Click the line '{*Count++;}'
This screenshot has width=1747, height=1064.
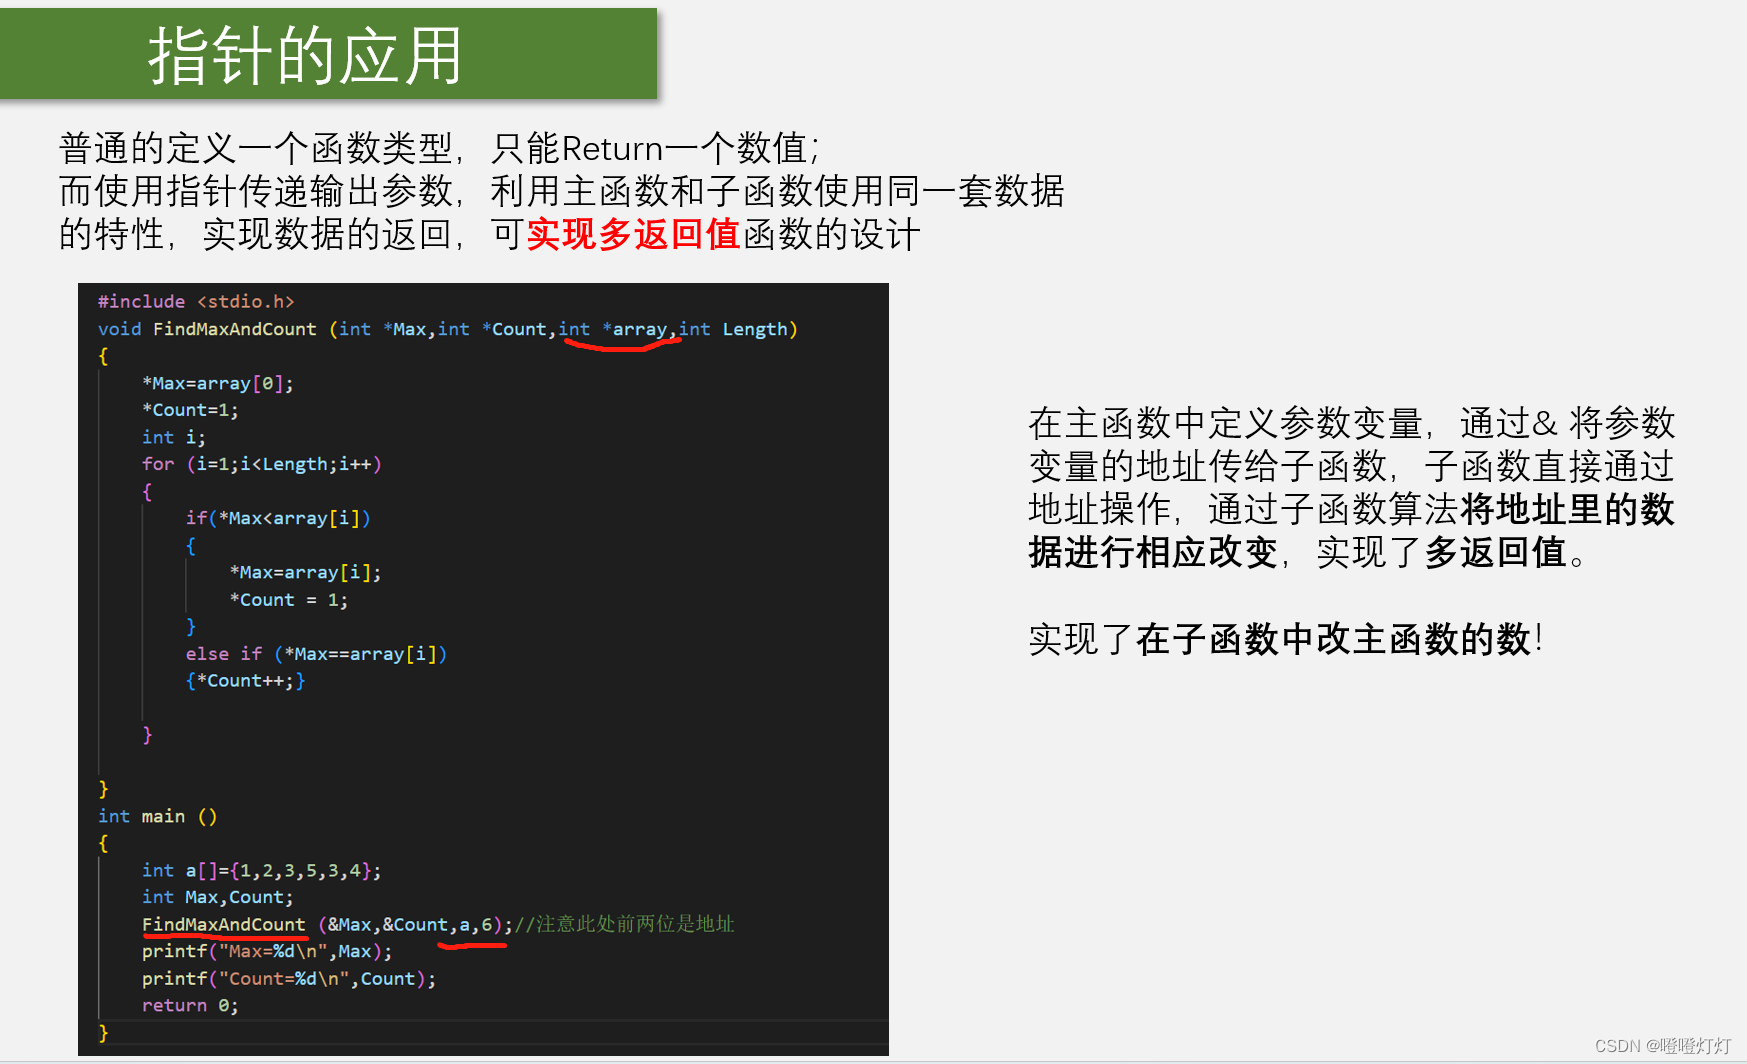[x=245, y=681]
